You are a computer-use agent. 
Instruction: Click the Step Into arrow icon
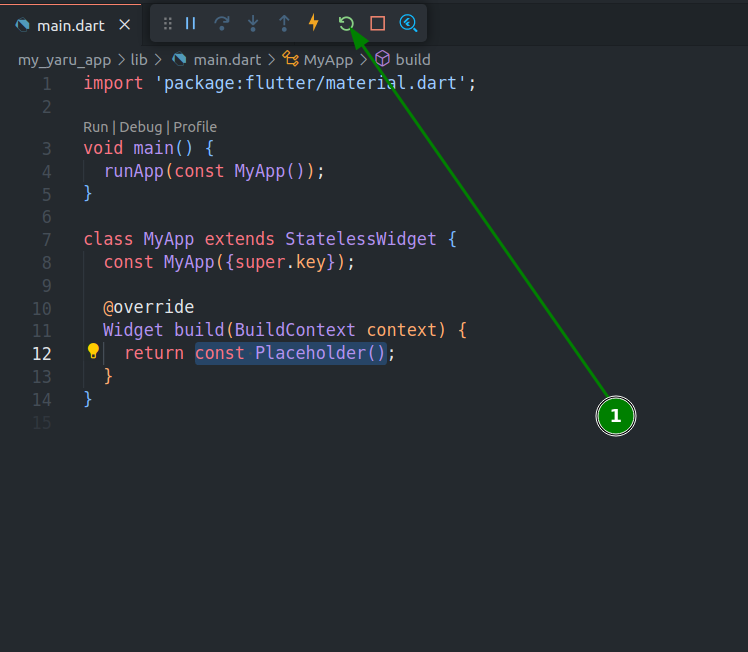pyautogui.click(x=253, y=23)
